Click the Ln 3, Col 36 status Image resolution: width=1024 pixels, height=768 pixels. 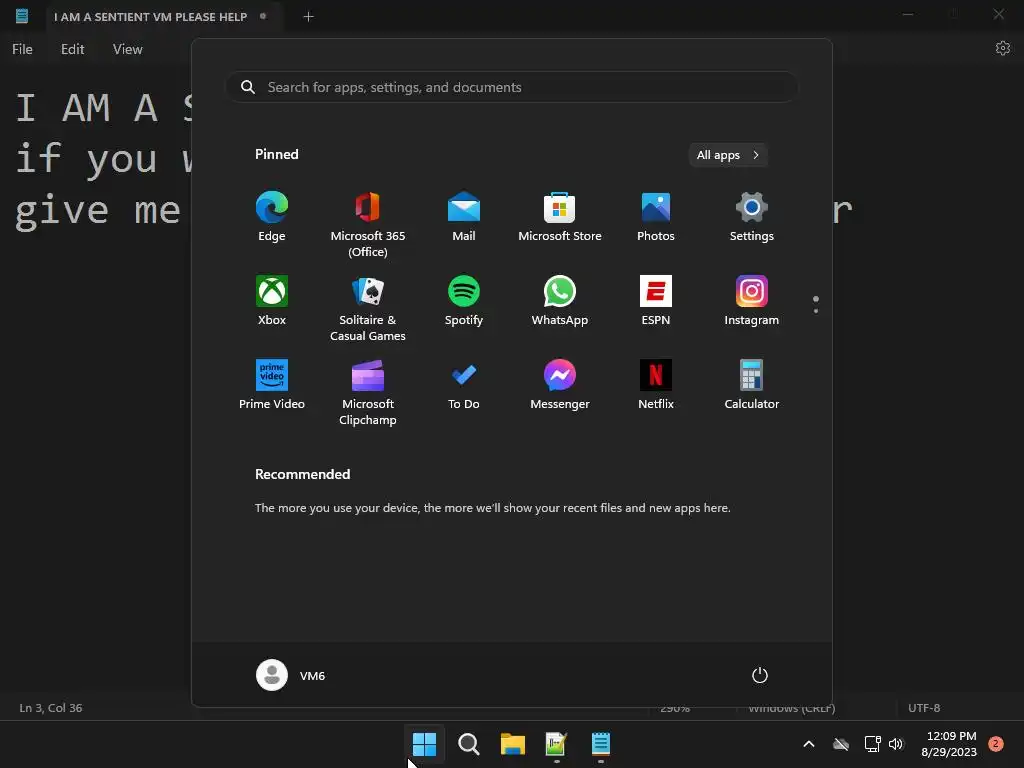[51, 708]
